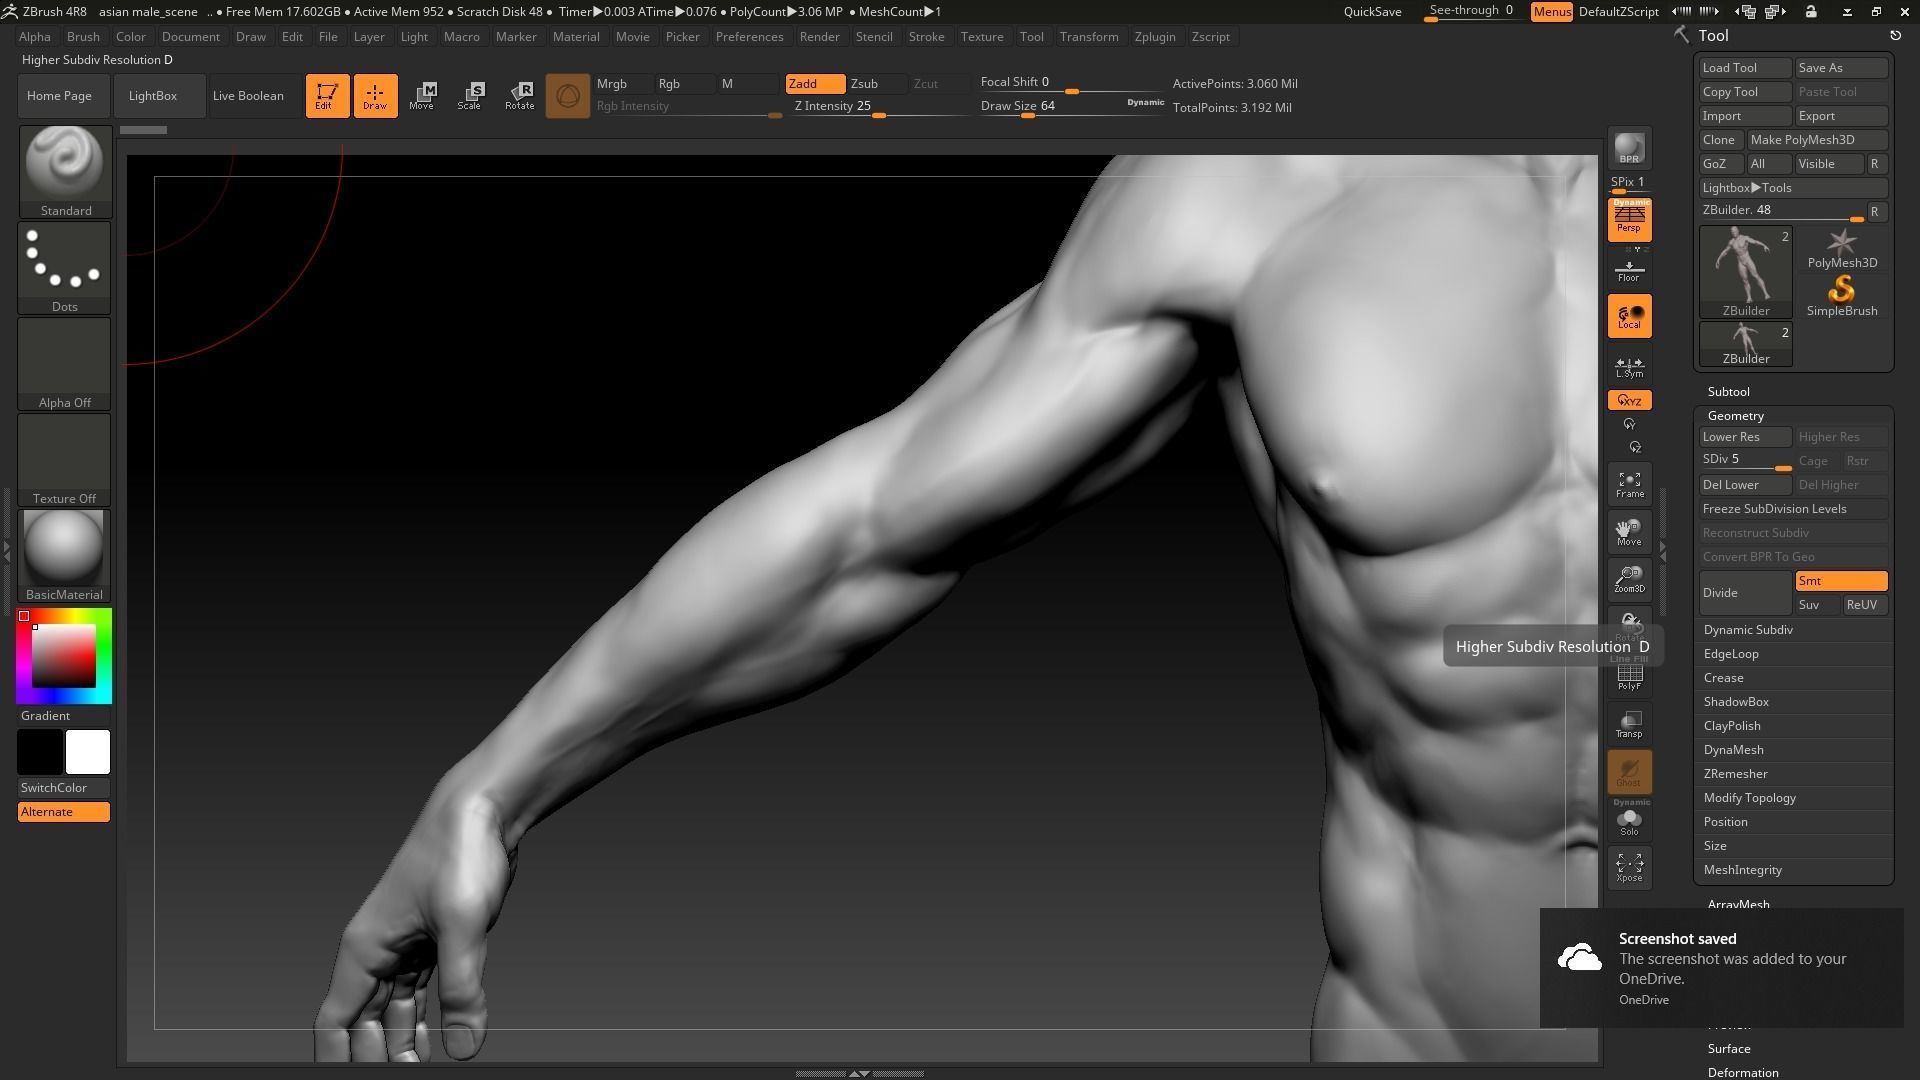The height and width of the screenshot is (1080, 1920).
Task: Toggle Persp perspective view icon
Action: point(1629,219)
